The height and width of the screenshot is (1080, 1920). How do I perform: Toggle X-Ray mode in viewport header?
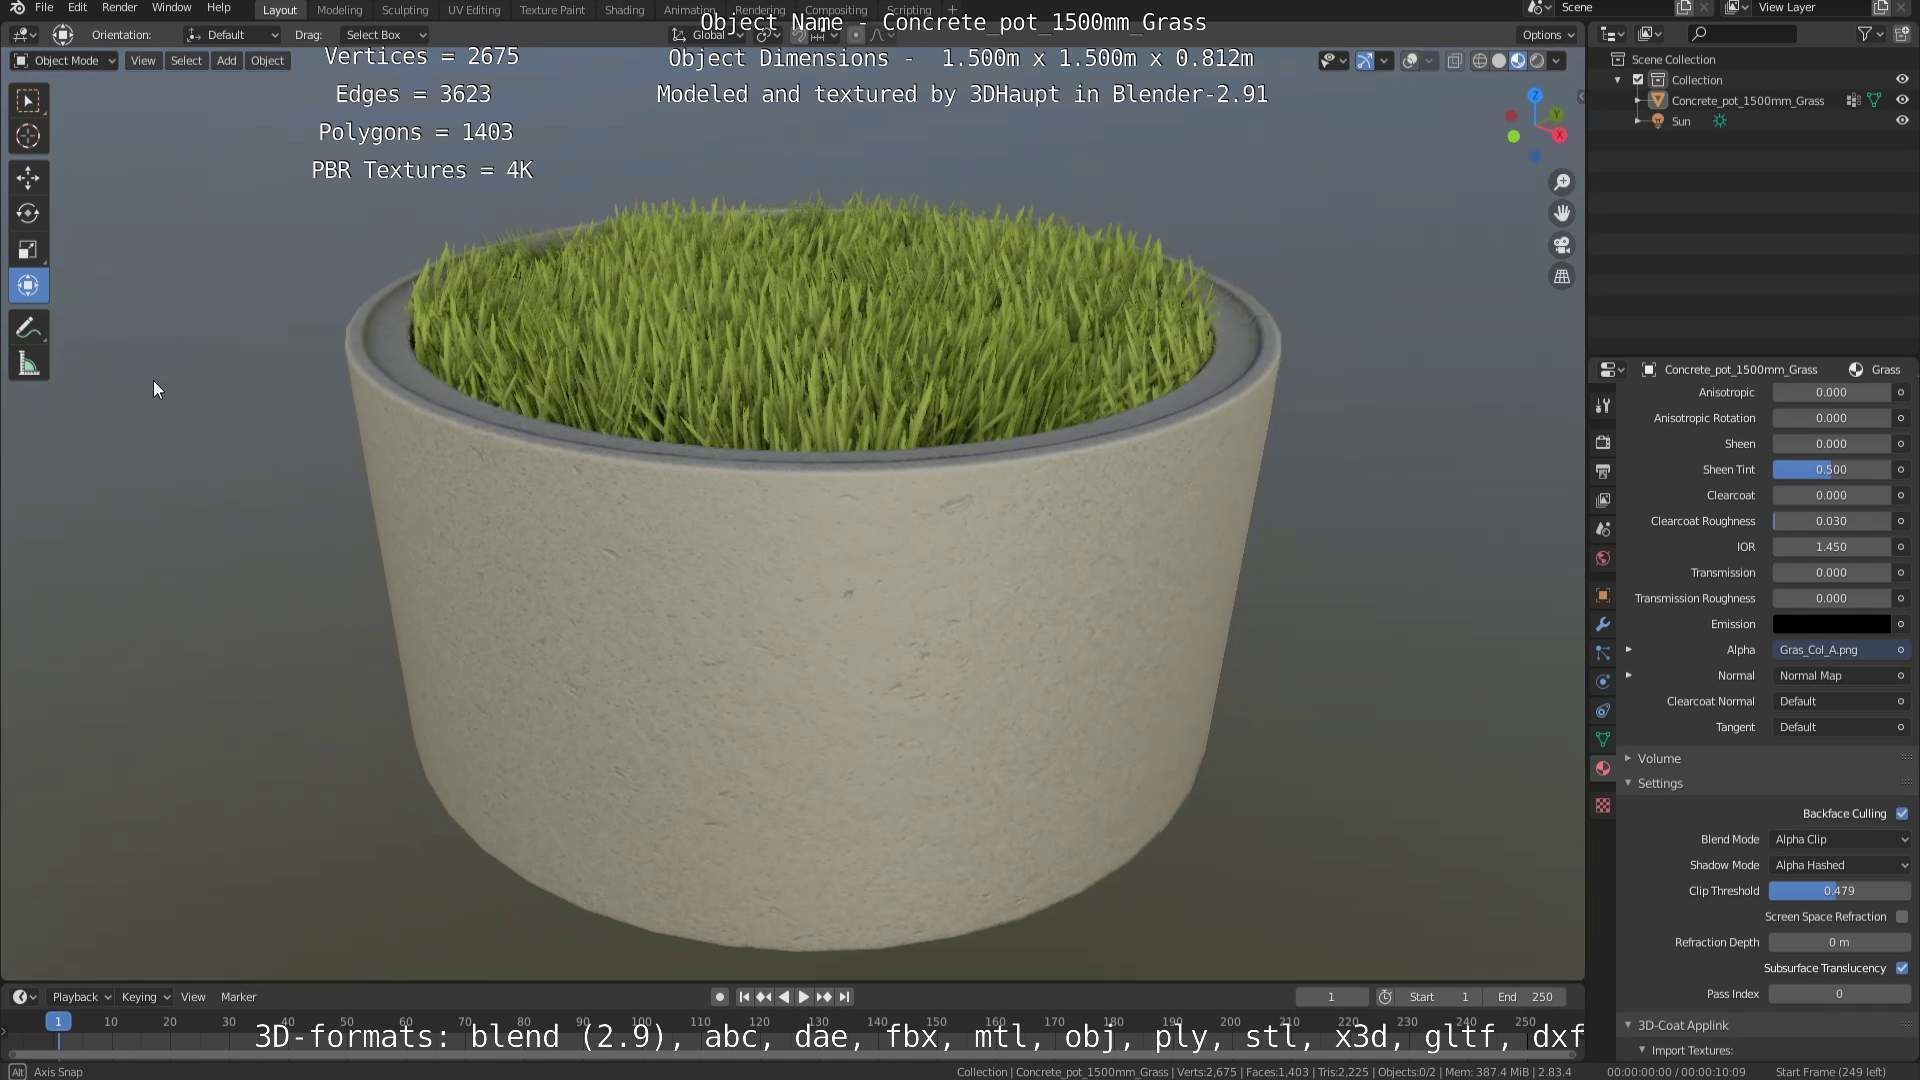(x=1454, y=61)
